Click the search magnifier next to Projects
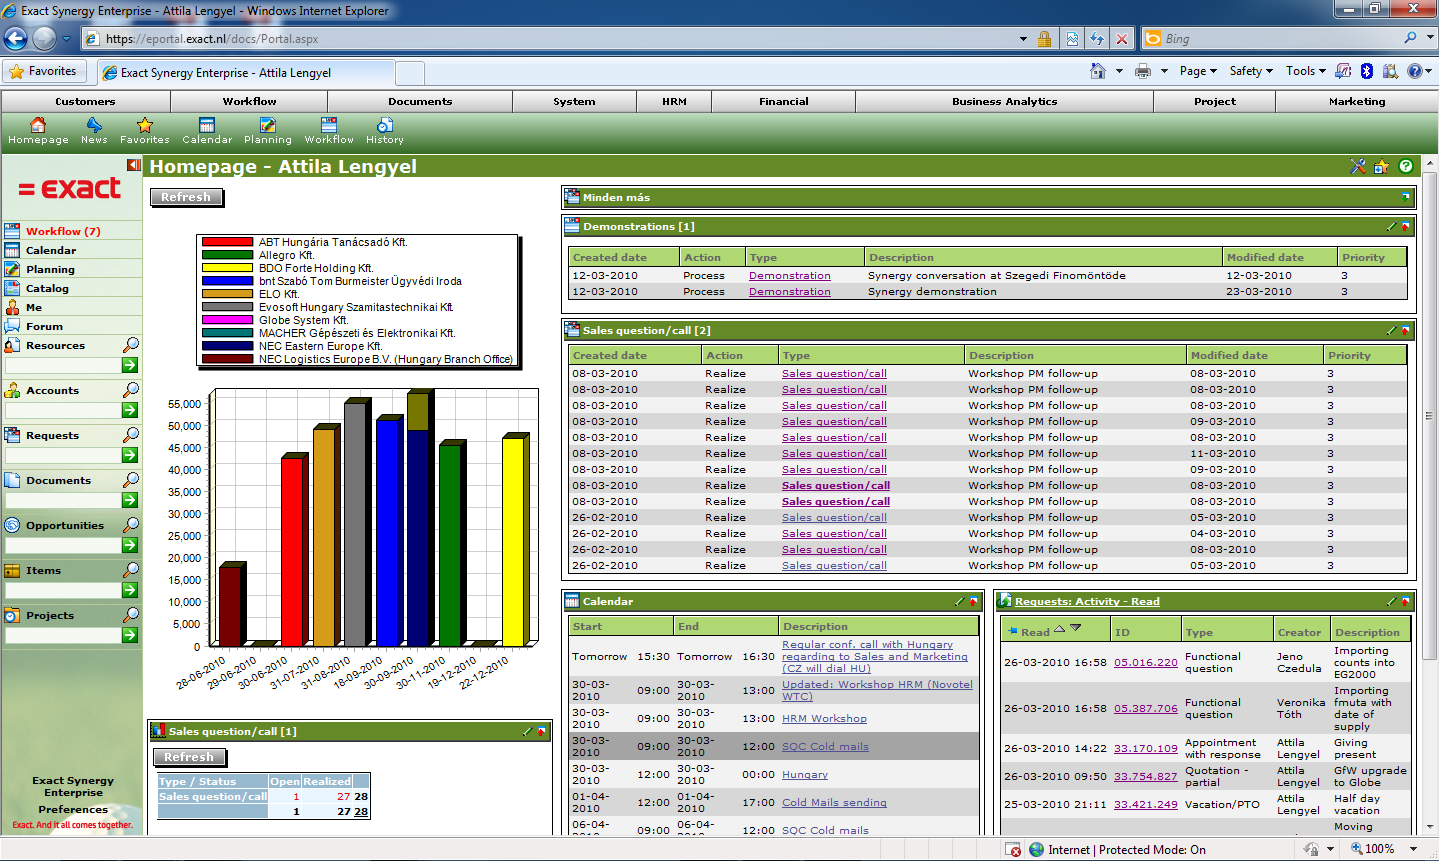1439x861 pixels. [x=130, y=615]
